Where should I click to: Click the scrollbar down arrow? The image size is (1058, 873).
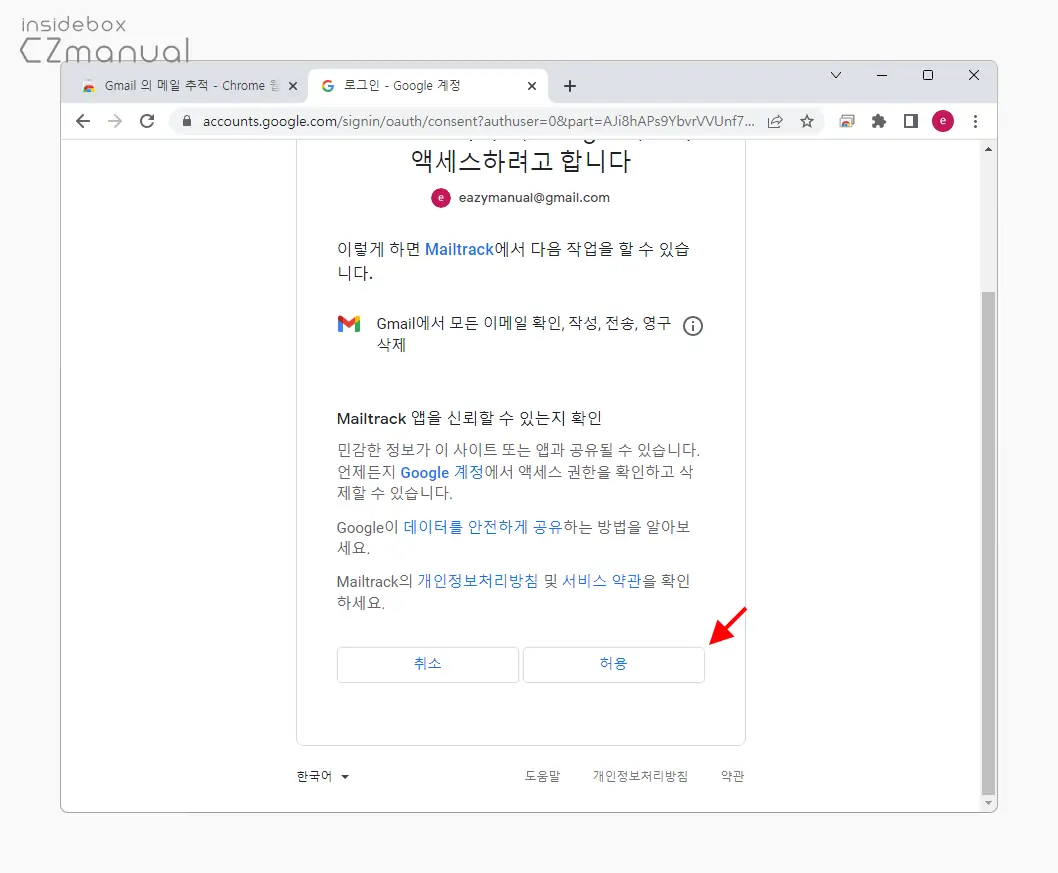[989, 803]
